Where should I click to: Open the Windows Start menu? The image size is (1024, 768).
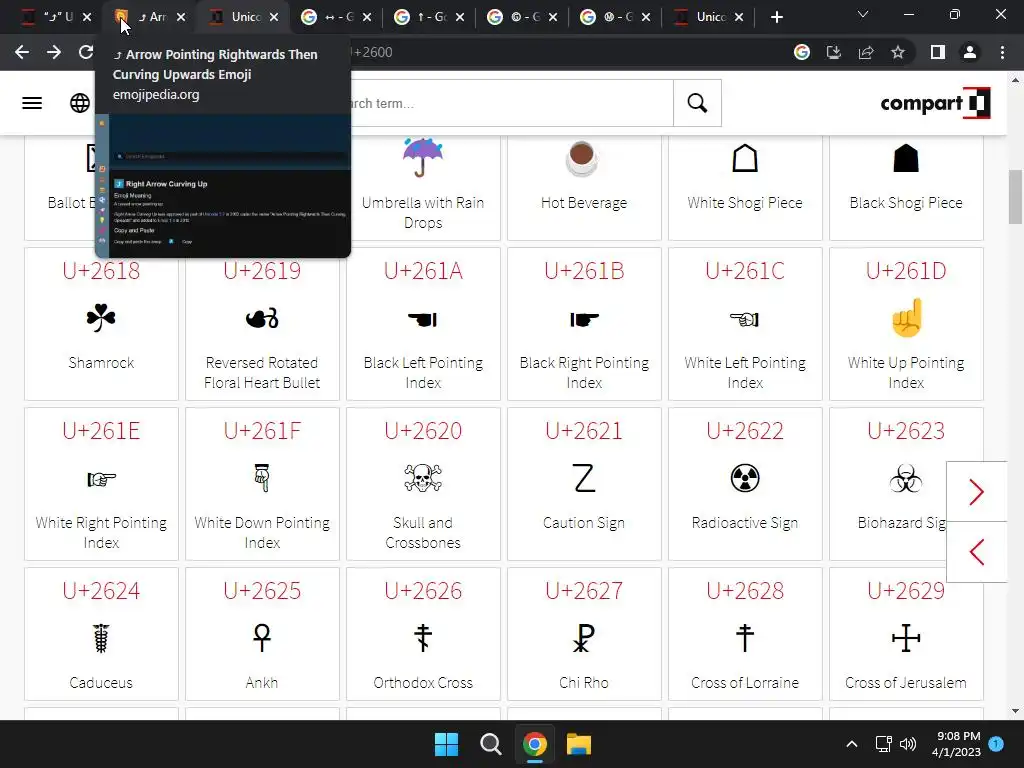coord(447,744)
